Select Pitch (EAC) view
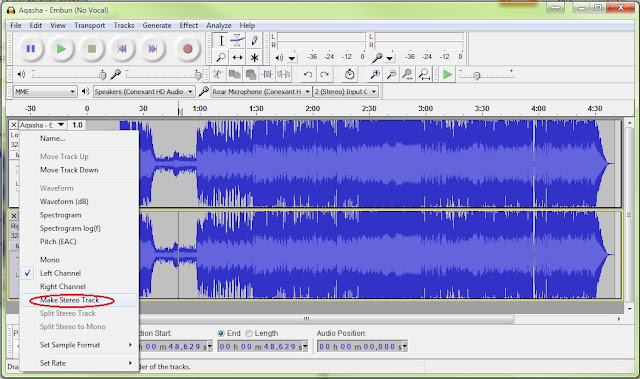 [79, 242]
